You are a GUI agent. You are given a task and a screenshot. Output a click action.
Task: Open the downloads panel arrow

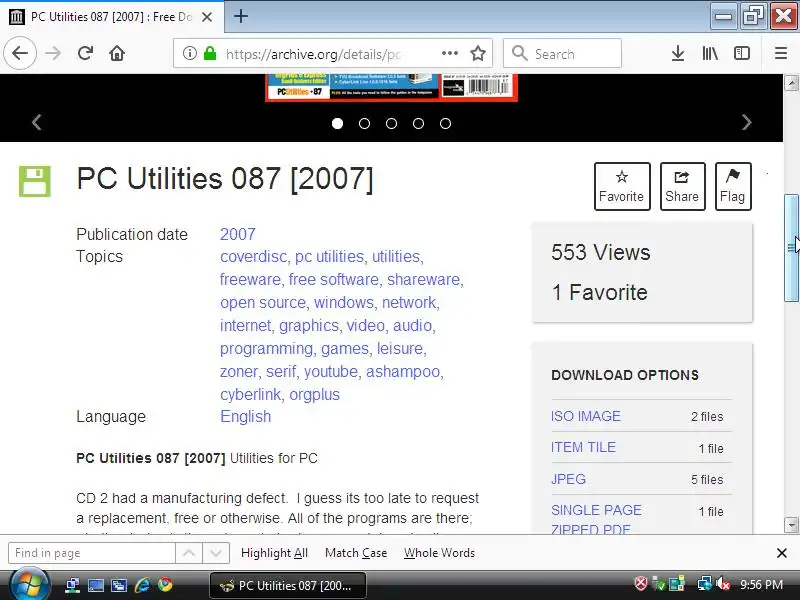pyautogui.click(x=678, y=53)
